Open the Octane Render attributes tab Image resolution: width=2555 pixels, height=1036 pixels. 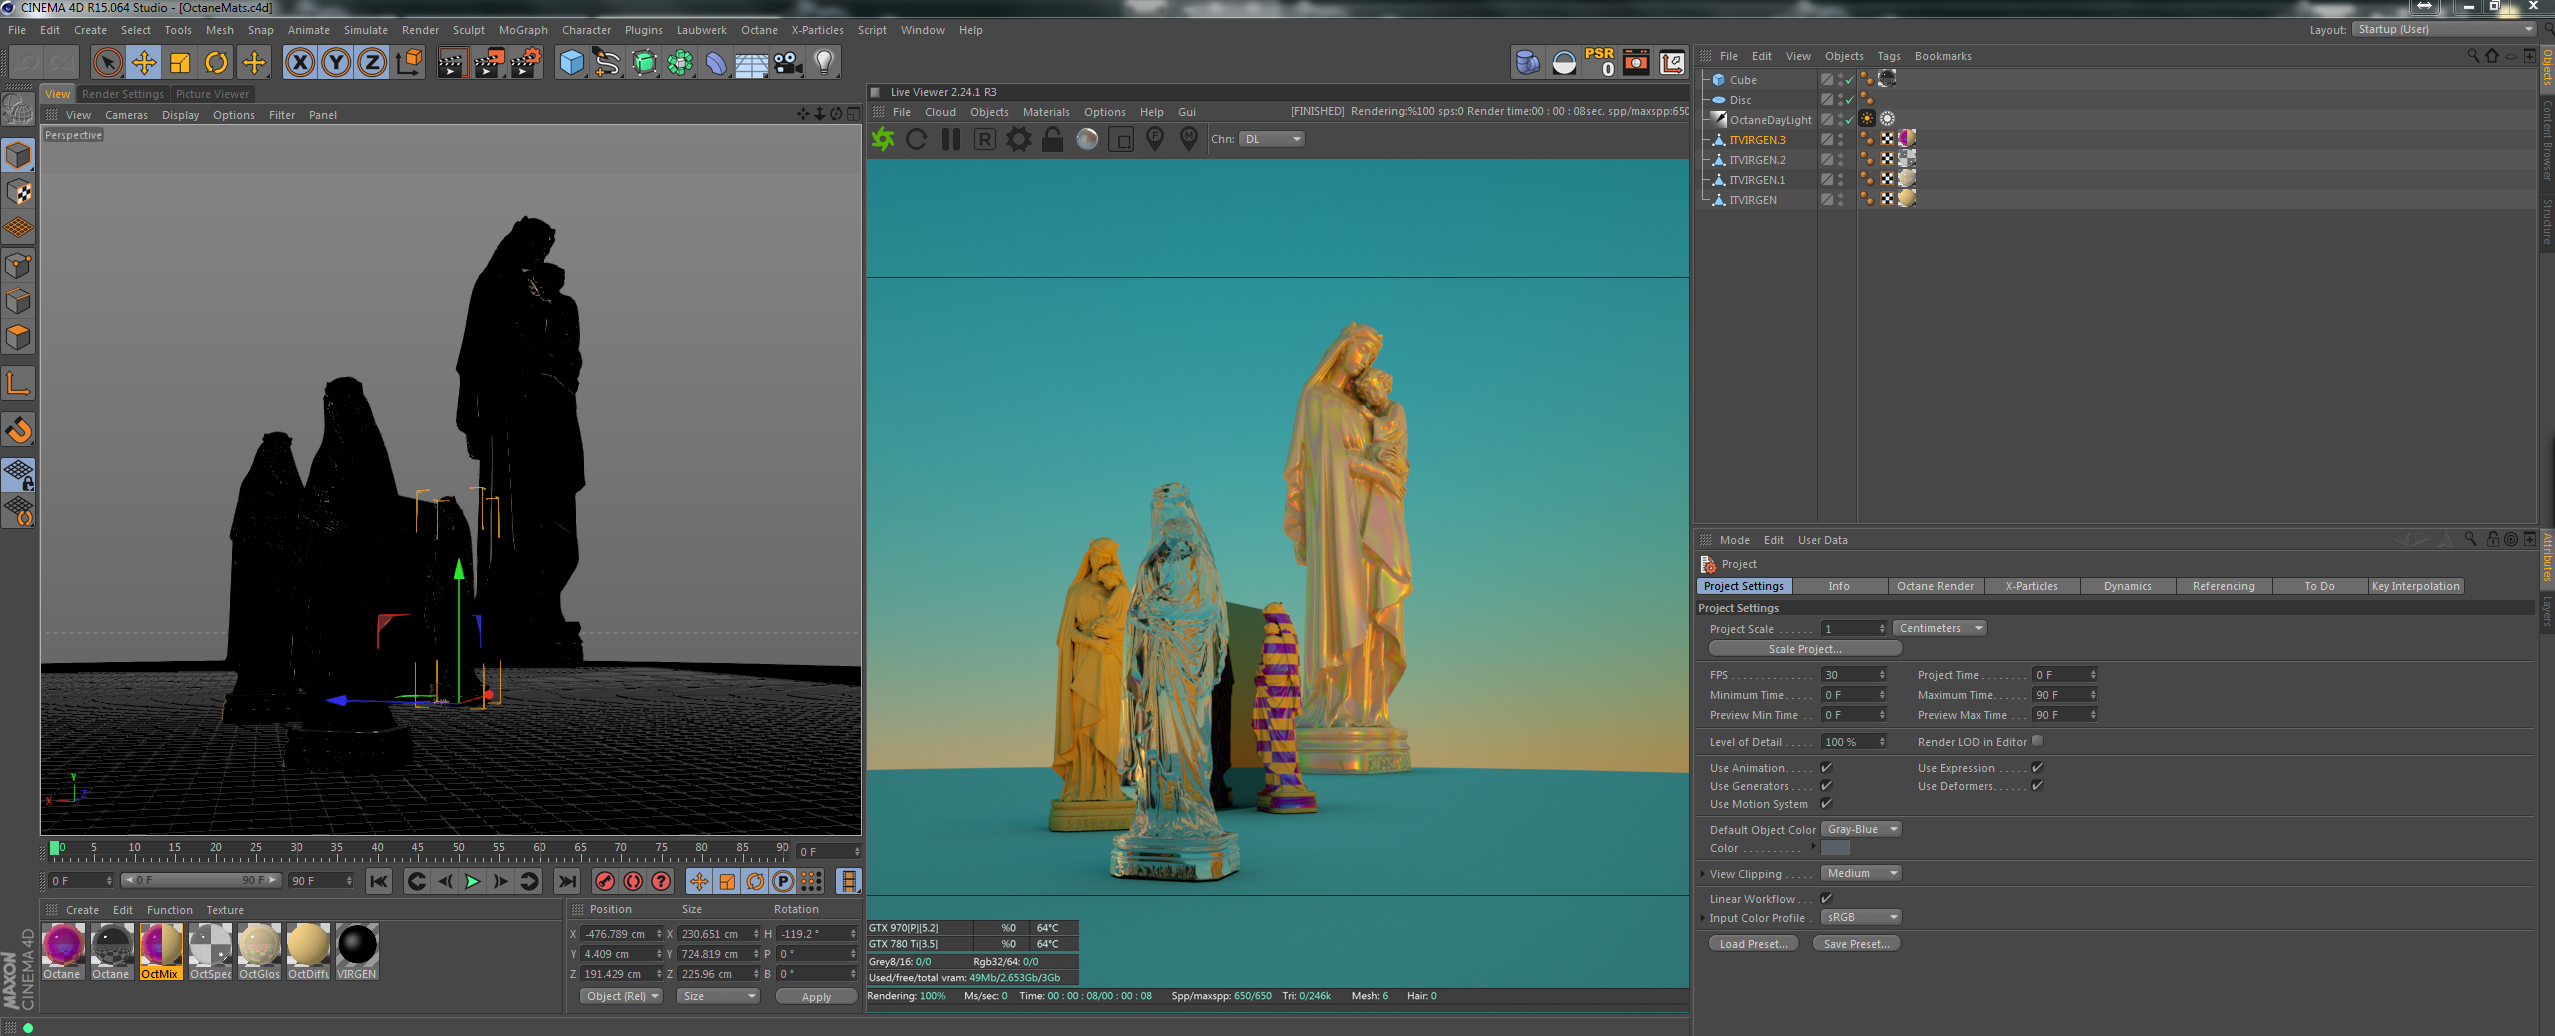[x=1935, y=586]
